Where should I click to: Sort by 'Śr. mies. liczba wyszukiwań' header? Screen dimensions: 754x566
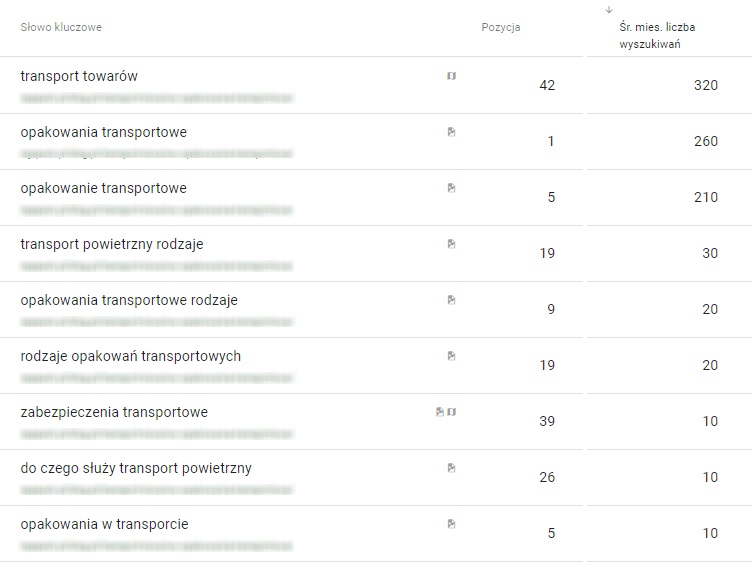656,36
